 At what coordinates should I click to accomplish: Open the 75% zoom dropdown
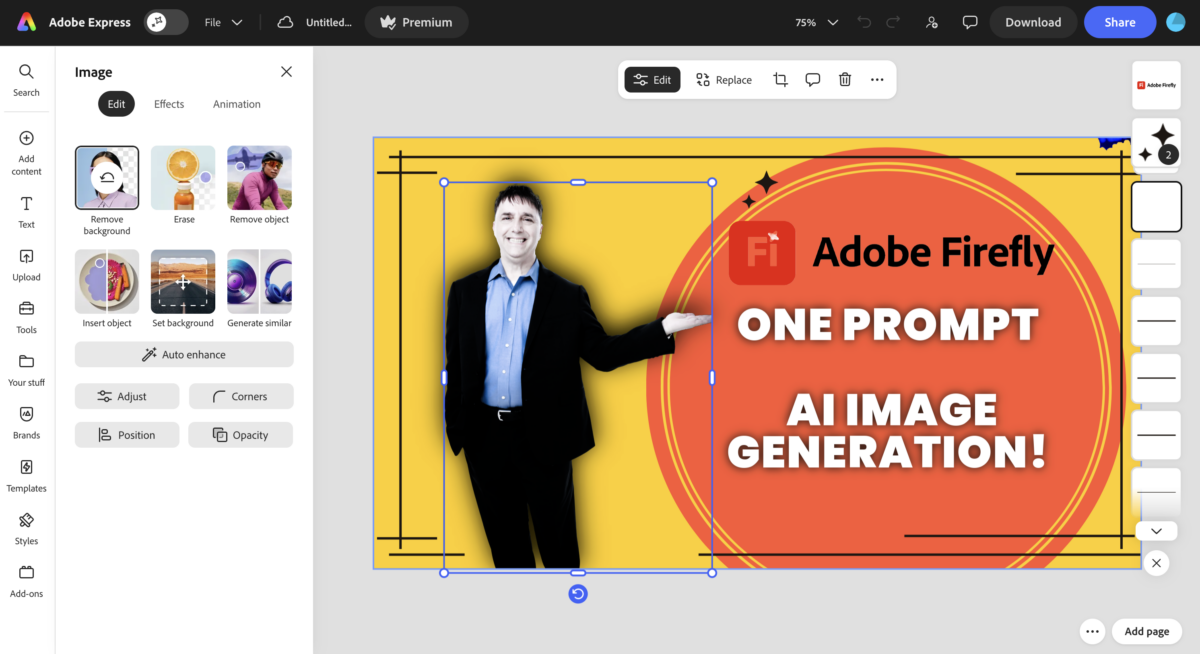[816, 22]
